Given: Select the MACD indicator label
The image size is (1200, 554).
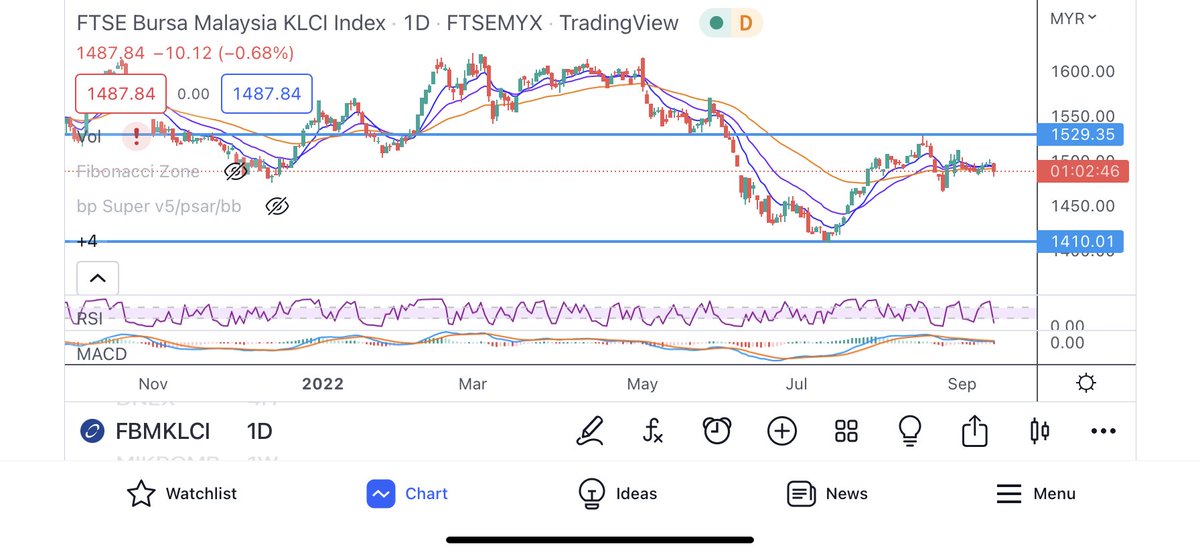Looking at the screenshot, I should point(102,354).
